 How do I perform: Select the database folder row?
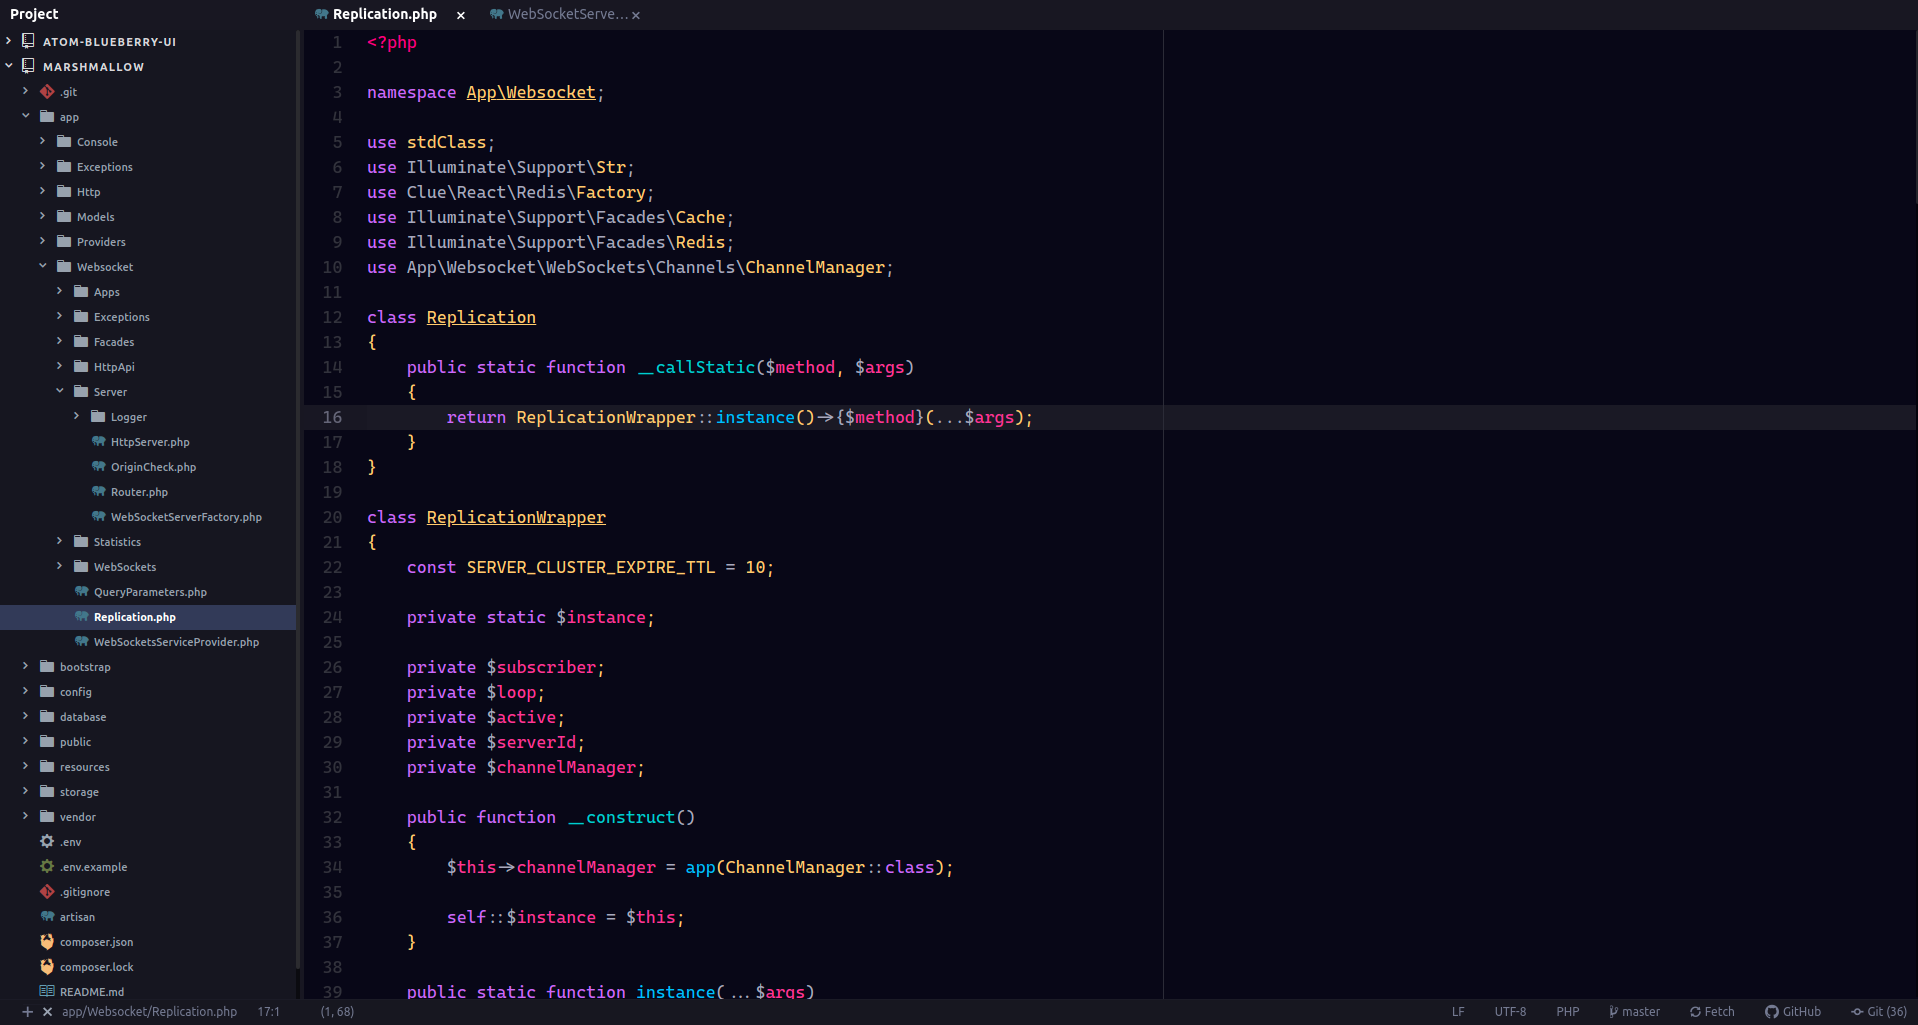click(148, 717)
